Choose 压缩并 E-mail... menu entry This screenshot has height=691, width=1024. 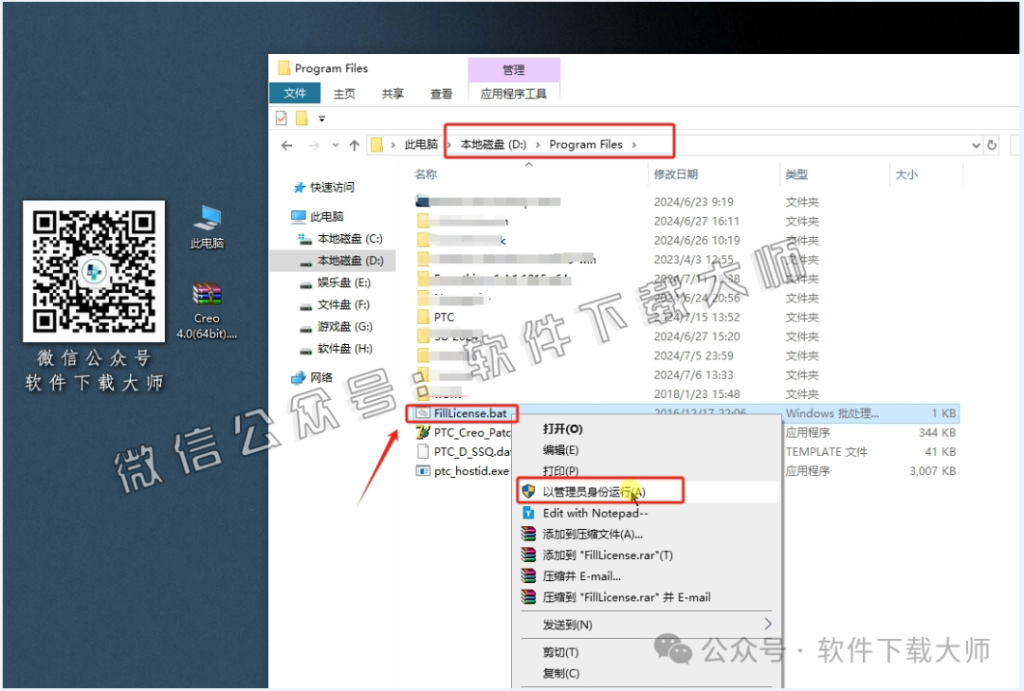582,576
